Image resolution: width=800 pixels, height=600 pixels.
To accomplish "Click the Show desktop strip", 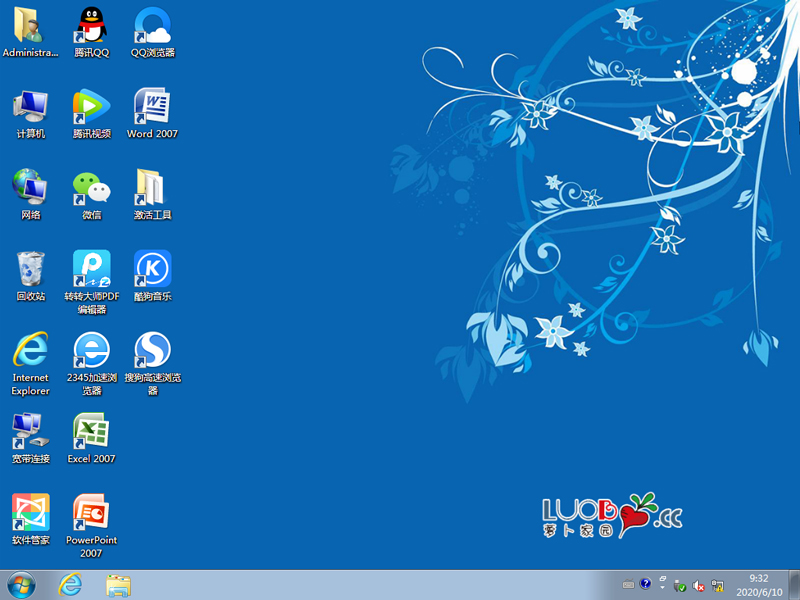I will (x=794, y=585).
